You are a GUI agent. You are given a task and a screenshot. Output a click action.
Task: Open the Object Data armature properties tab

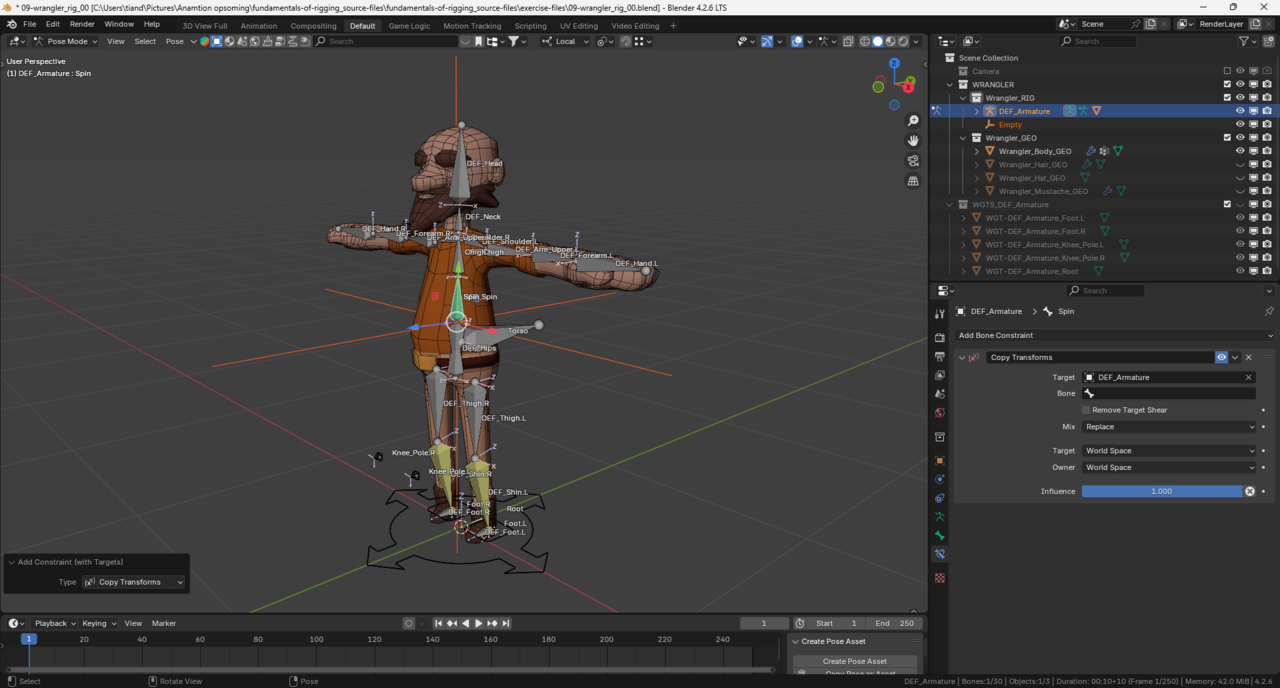click(x=939, y=517)
